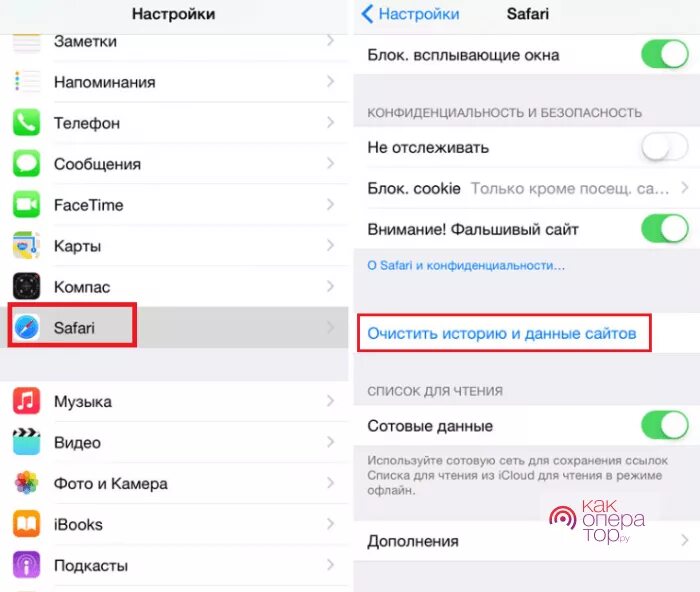Screen dimensions: 700x592
Task: Turn off fraudulent website warning switch
Action: pyautogui.click(x=665, y=229)
